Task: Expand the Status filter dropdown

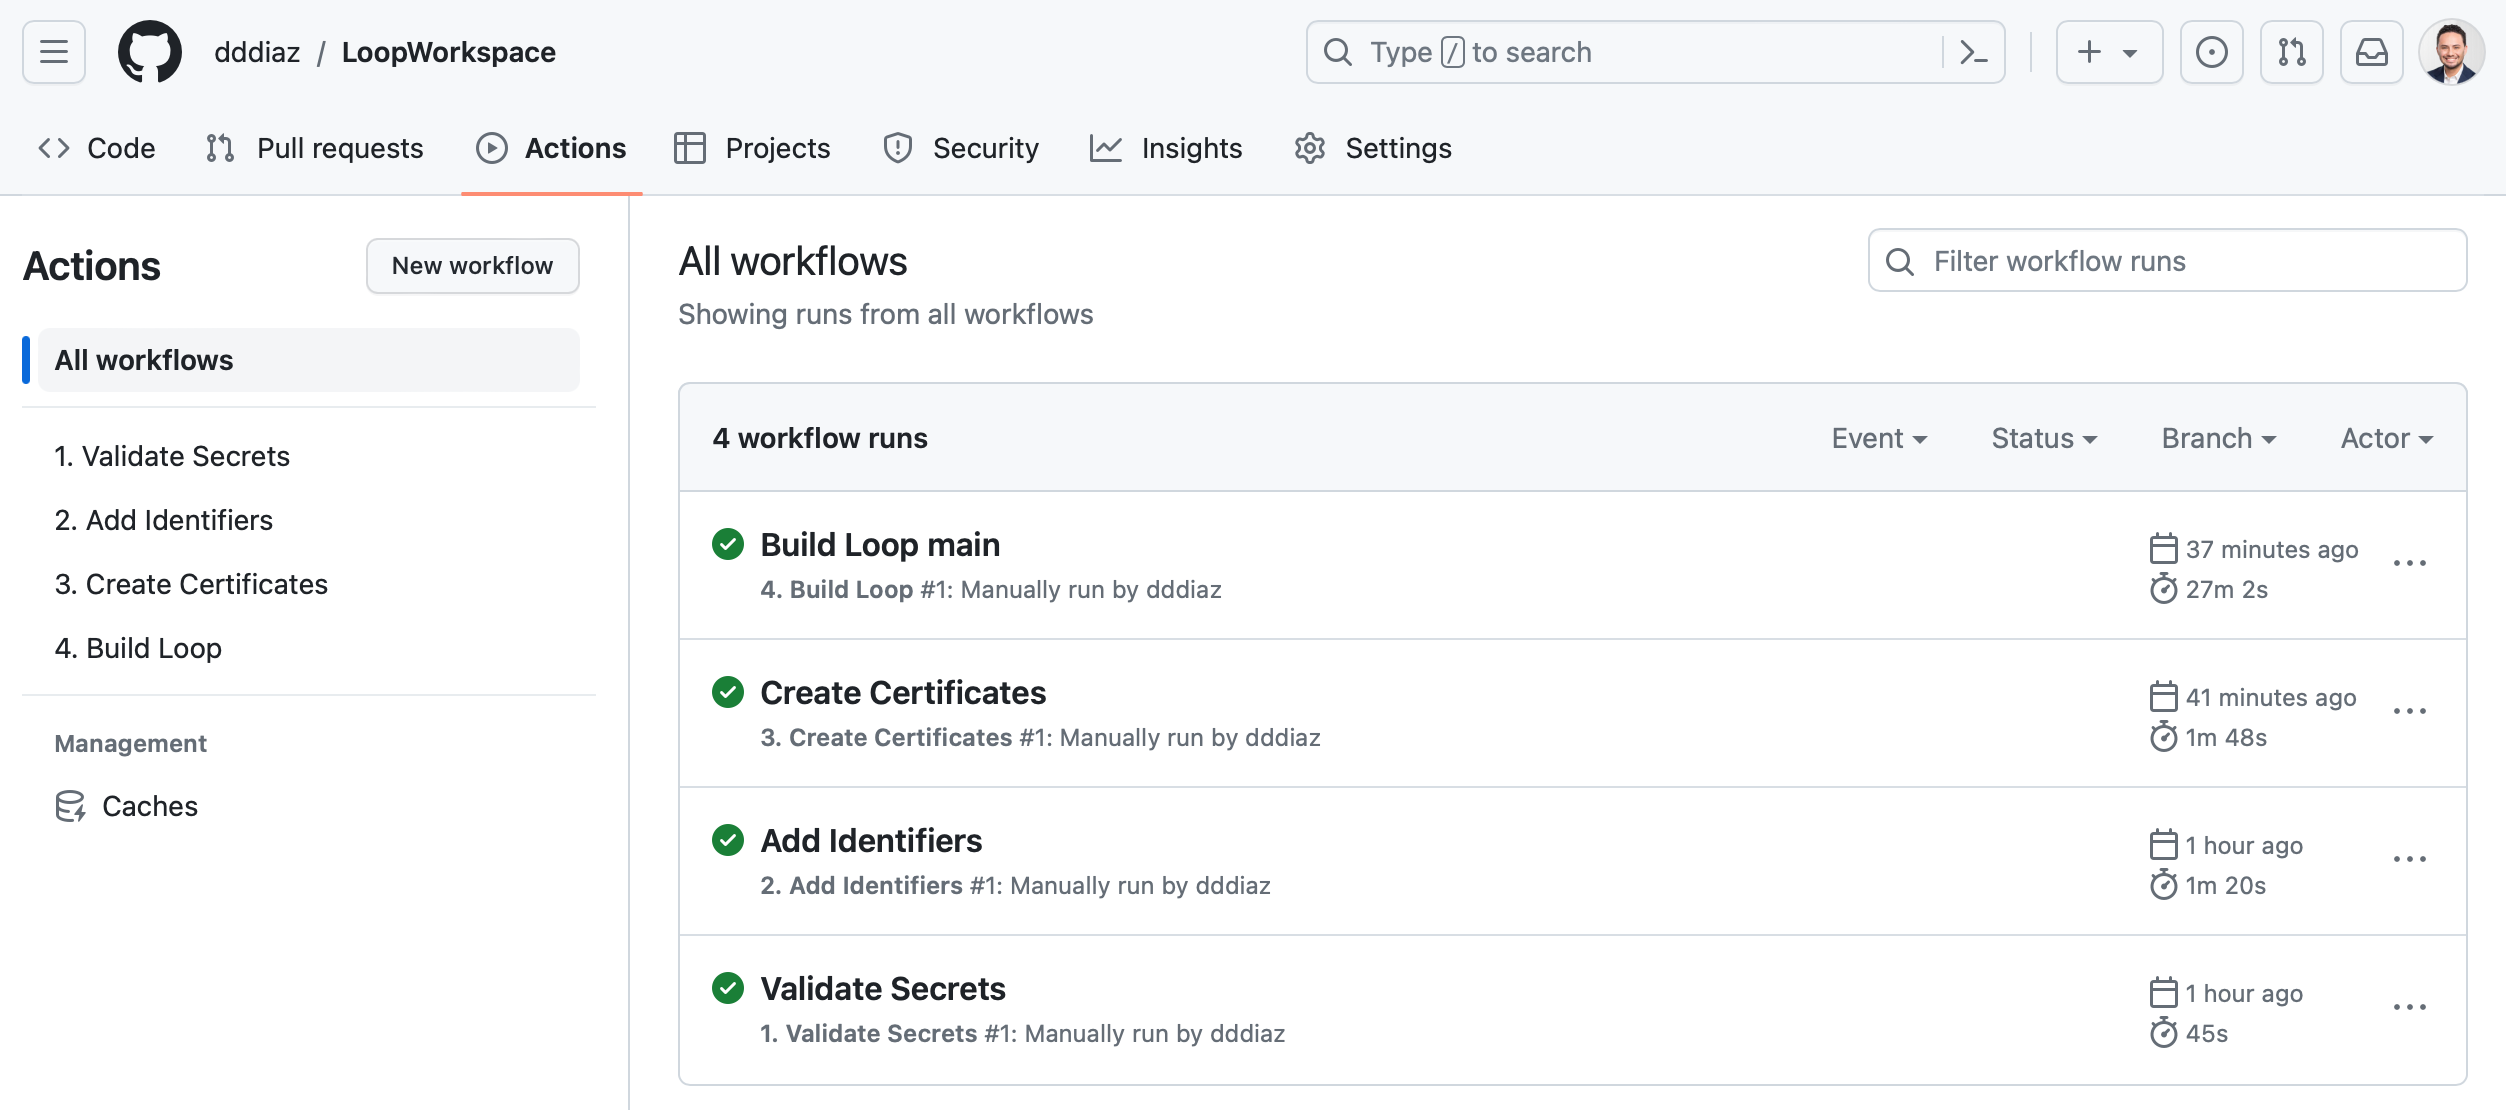Action: [2043, 438]
